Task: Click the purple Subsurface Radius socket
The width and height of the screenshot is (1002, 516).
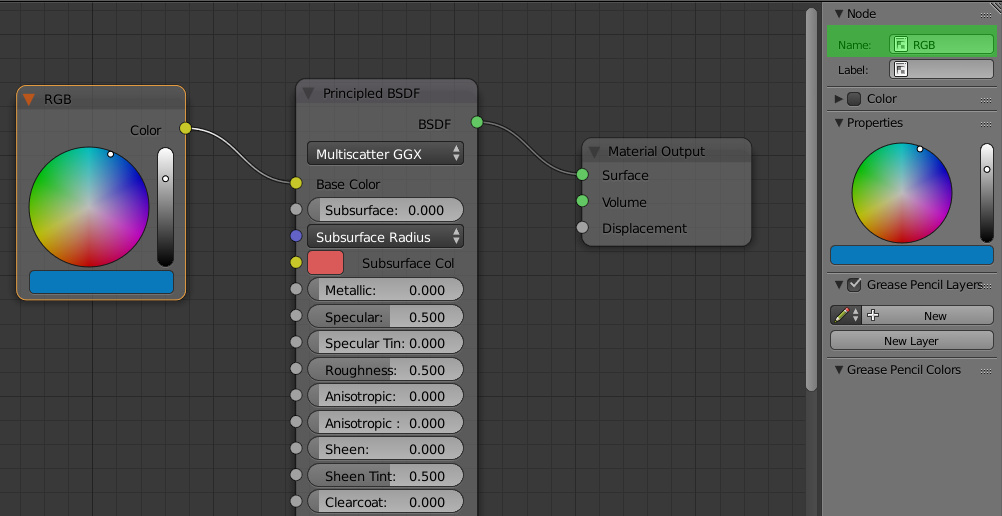Action: click(x=296, y=236)
